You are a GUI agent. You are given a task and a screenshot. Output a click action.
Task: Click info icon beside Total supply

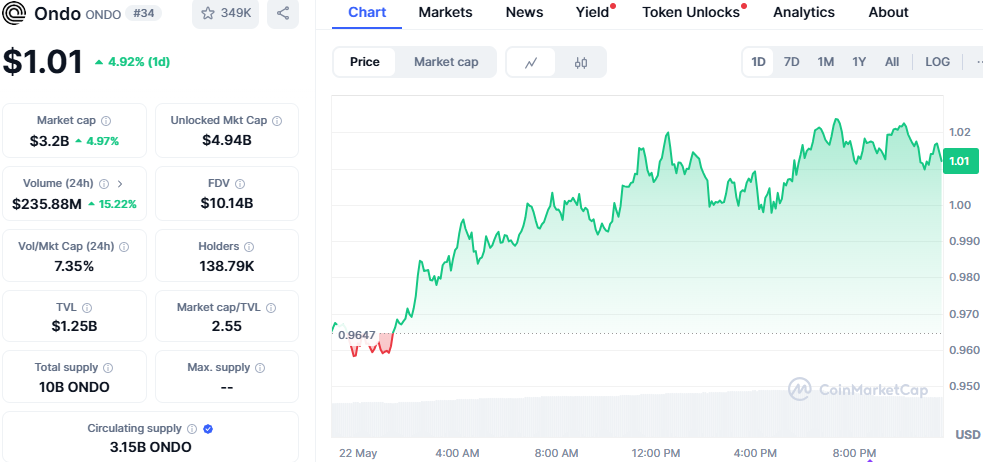pos(108,368)
